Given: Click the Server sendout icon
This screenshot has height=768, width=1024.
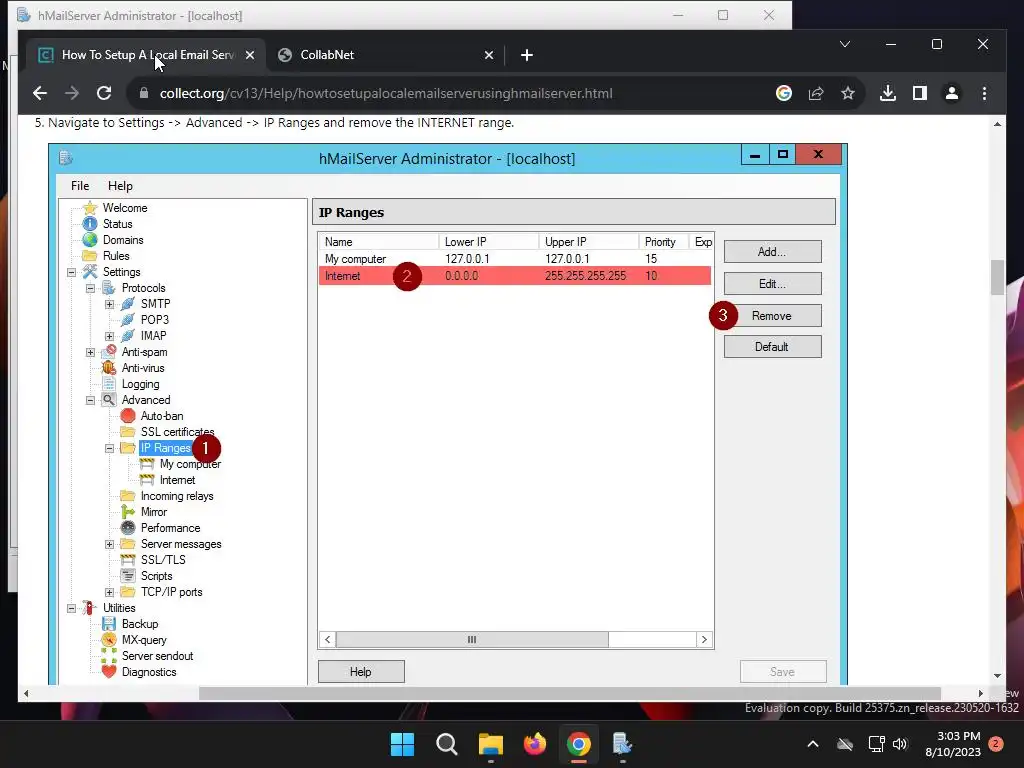Looking at the screenshot, I should pos(109,656).
